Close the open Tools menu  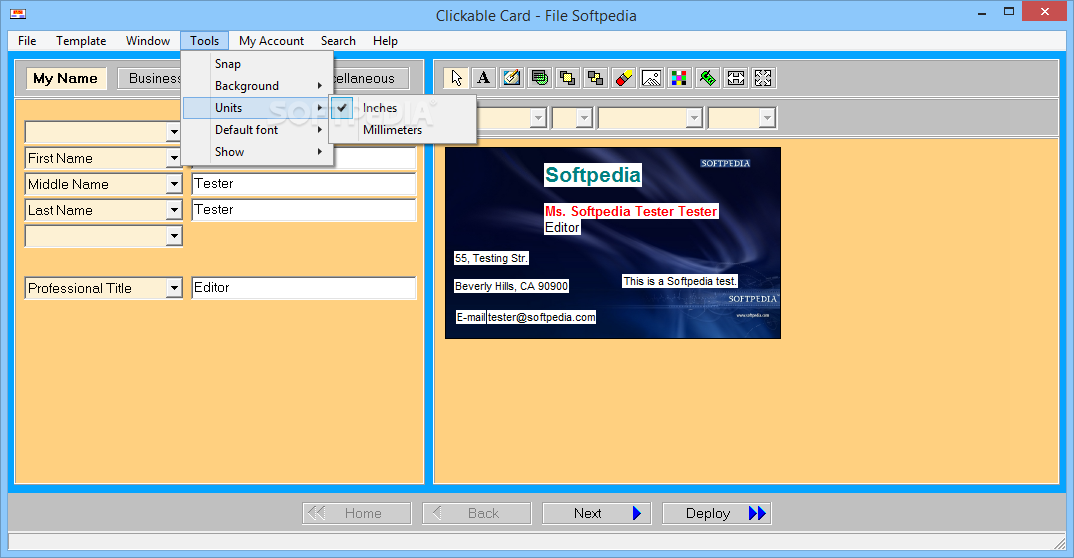click(205, 40)
